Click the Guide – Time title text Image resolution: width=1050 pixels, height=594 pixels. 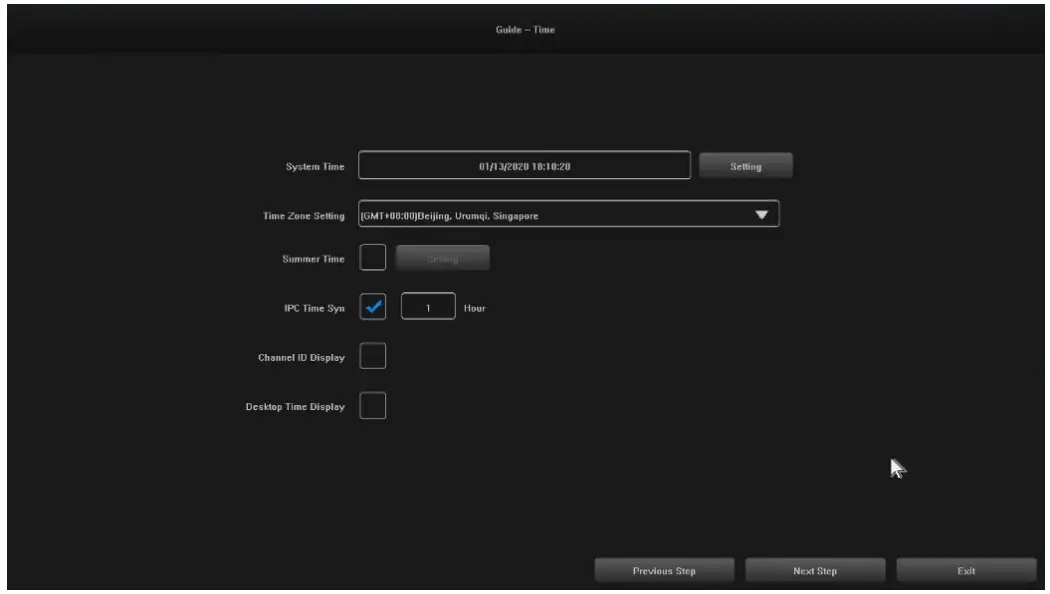point(525,29)
